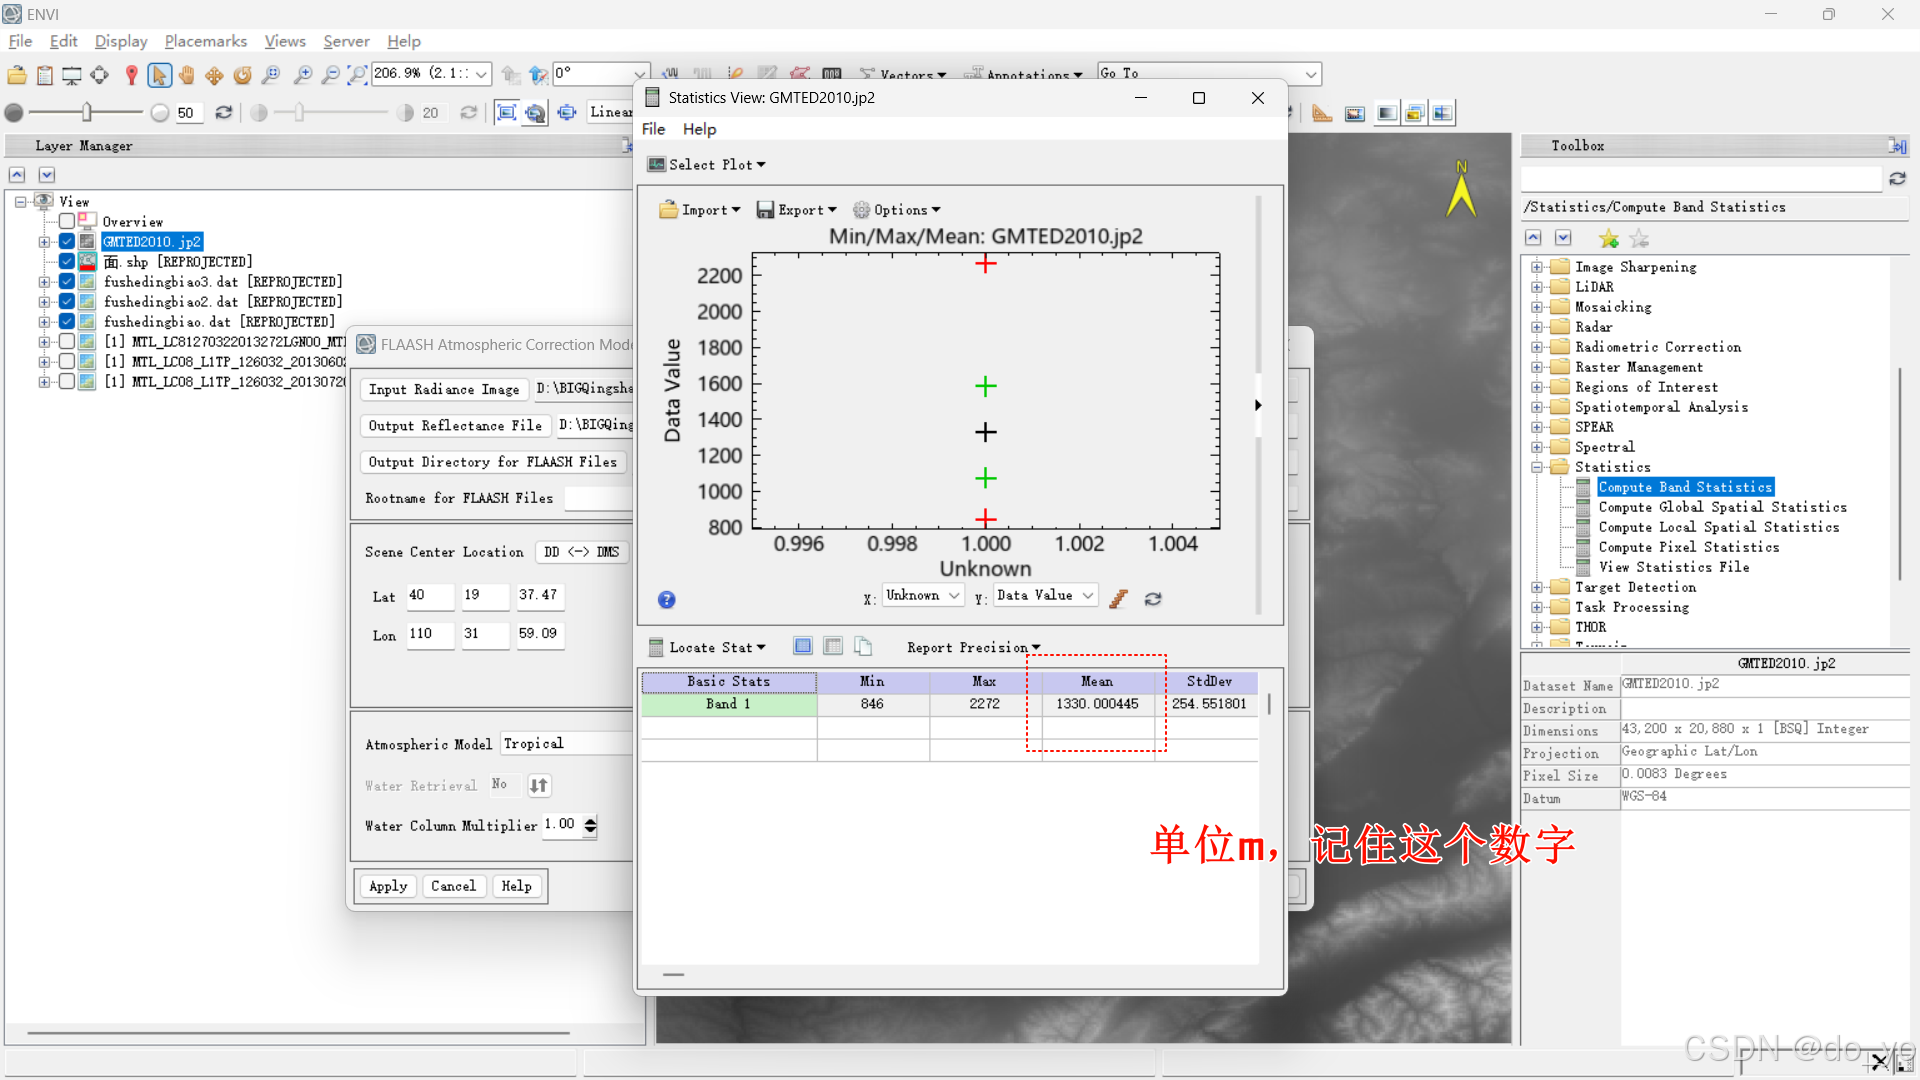Select the Pan hand tool
Viewport: 1920px width, 1080px height.
coord(187,75)
